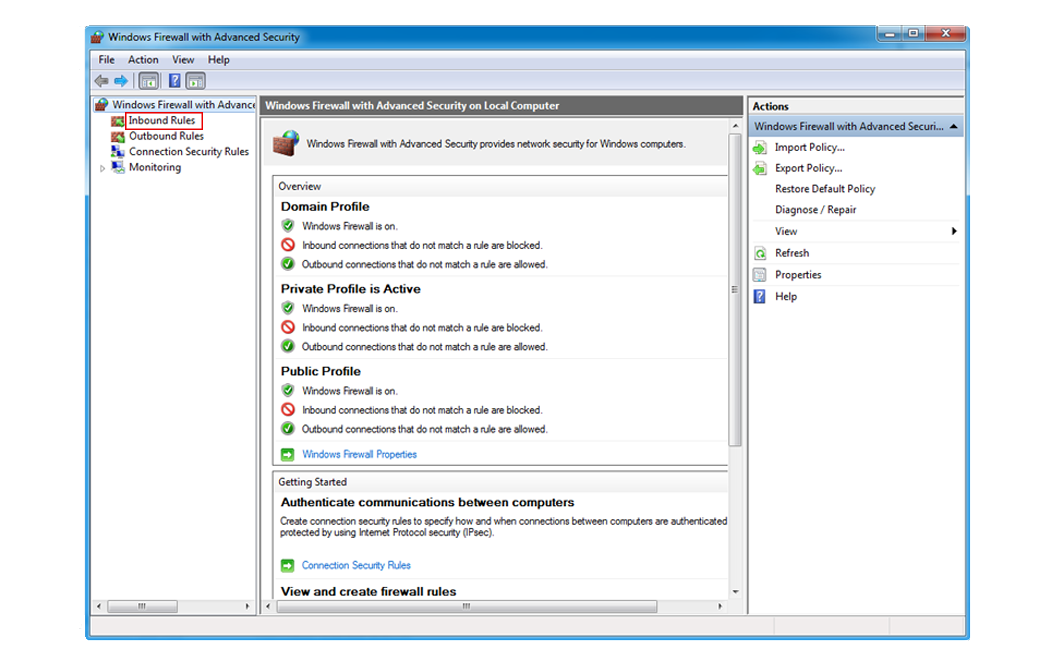Click Properties in the Actions pane

click(x=798, y=274)
